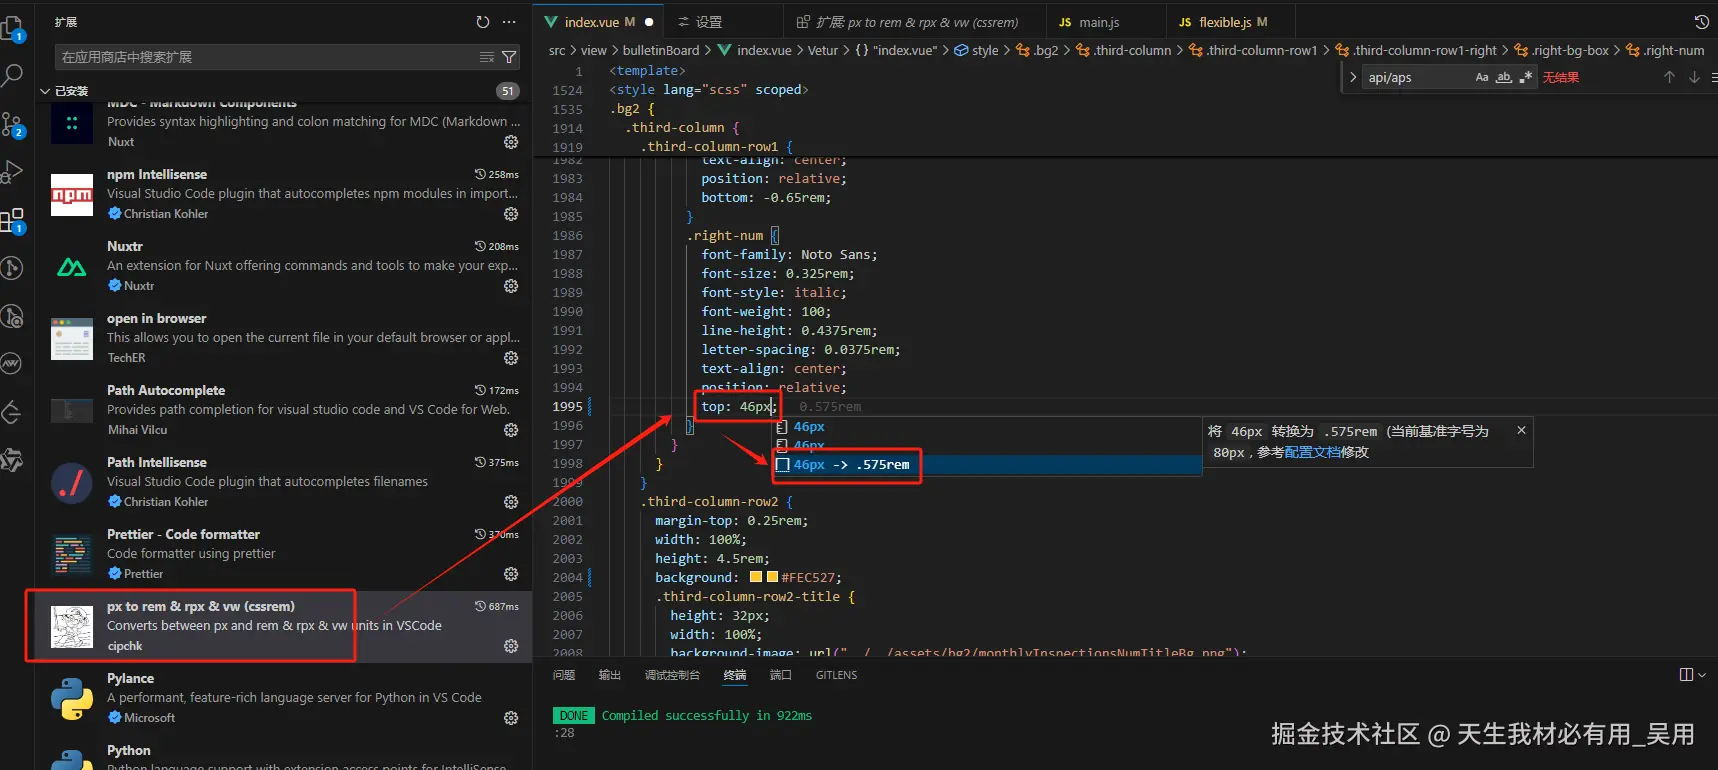The width and height of the screenshot is (1718, 770).
Task: Switch to index.vue editor tab
Action: click(x=598, y=22)
